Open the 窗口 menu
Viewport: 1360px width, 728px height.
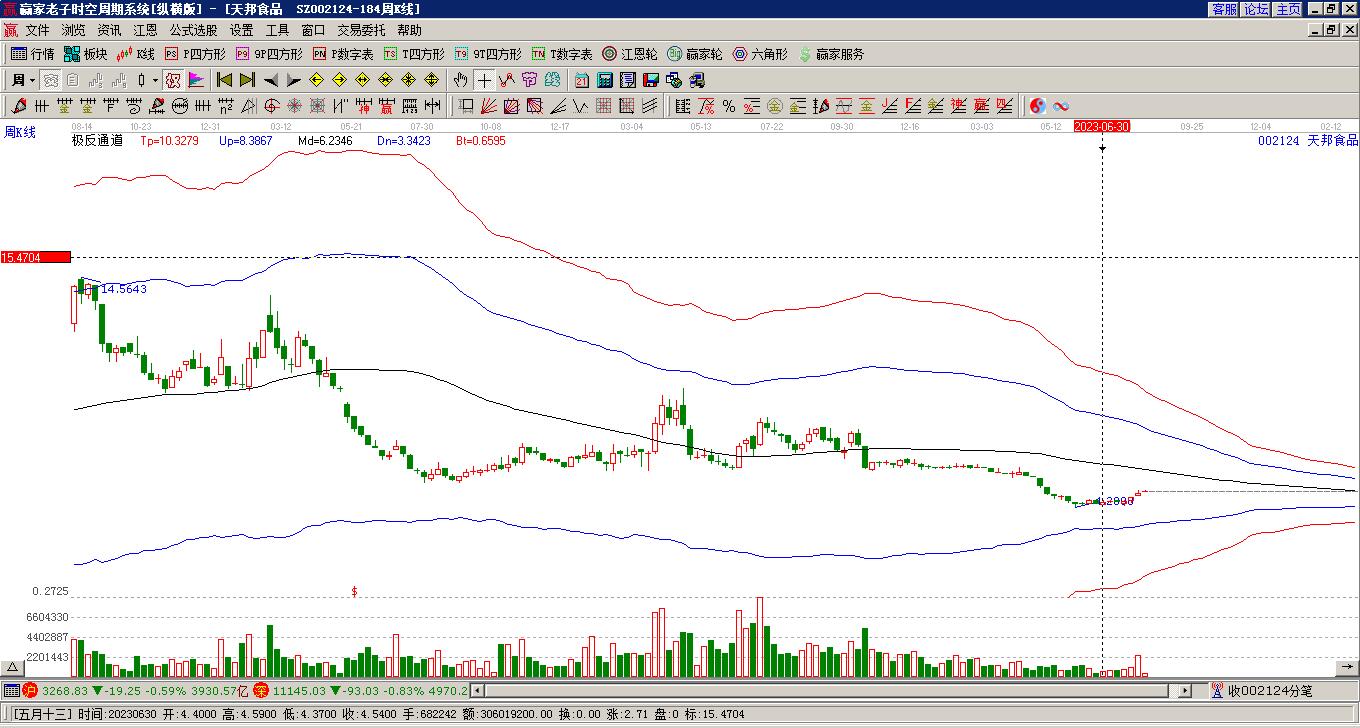[x=313, y=31]
